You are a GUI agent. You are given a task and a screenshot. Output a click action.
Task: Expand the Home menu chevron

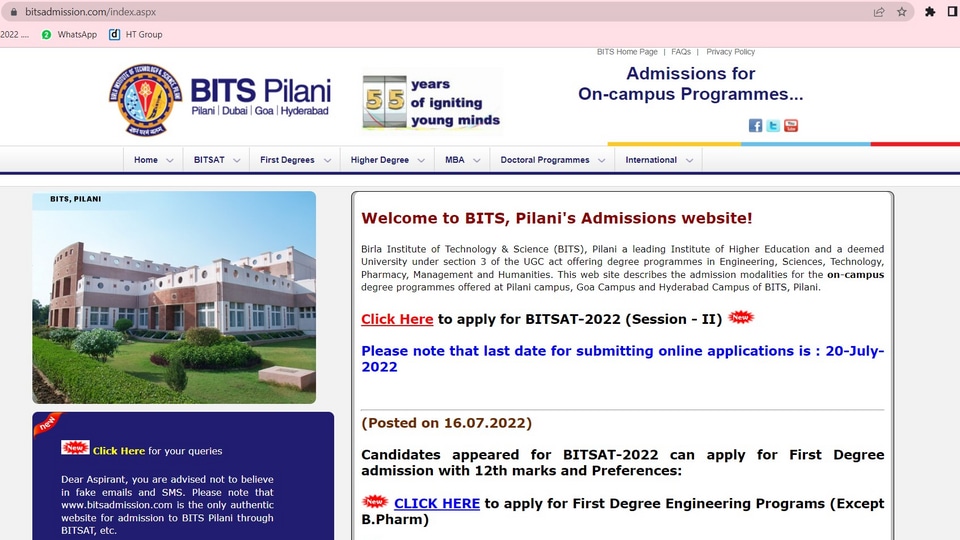(170, 160)
